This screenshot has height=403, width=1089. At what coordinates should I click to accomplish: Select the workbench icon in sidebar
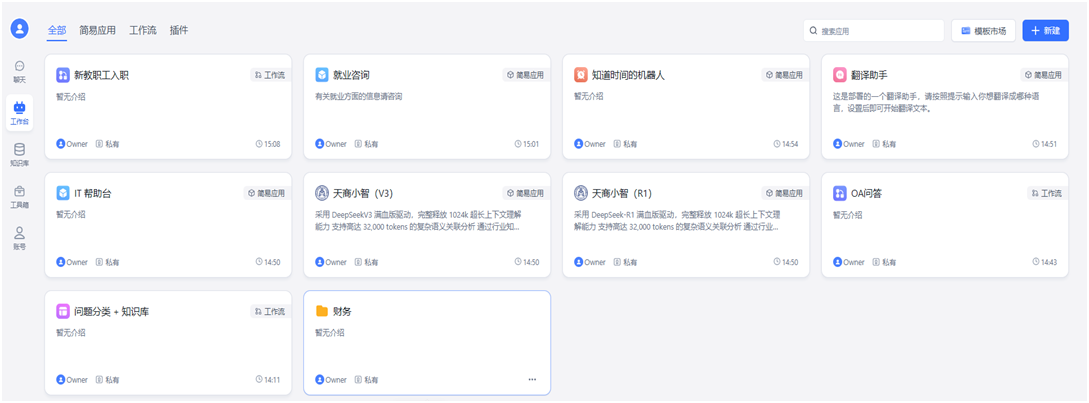19,112
